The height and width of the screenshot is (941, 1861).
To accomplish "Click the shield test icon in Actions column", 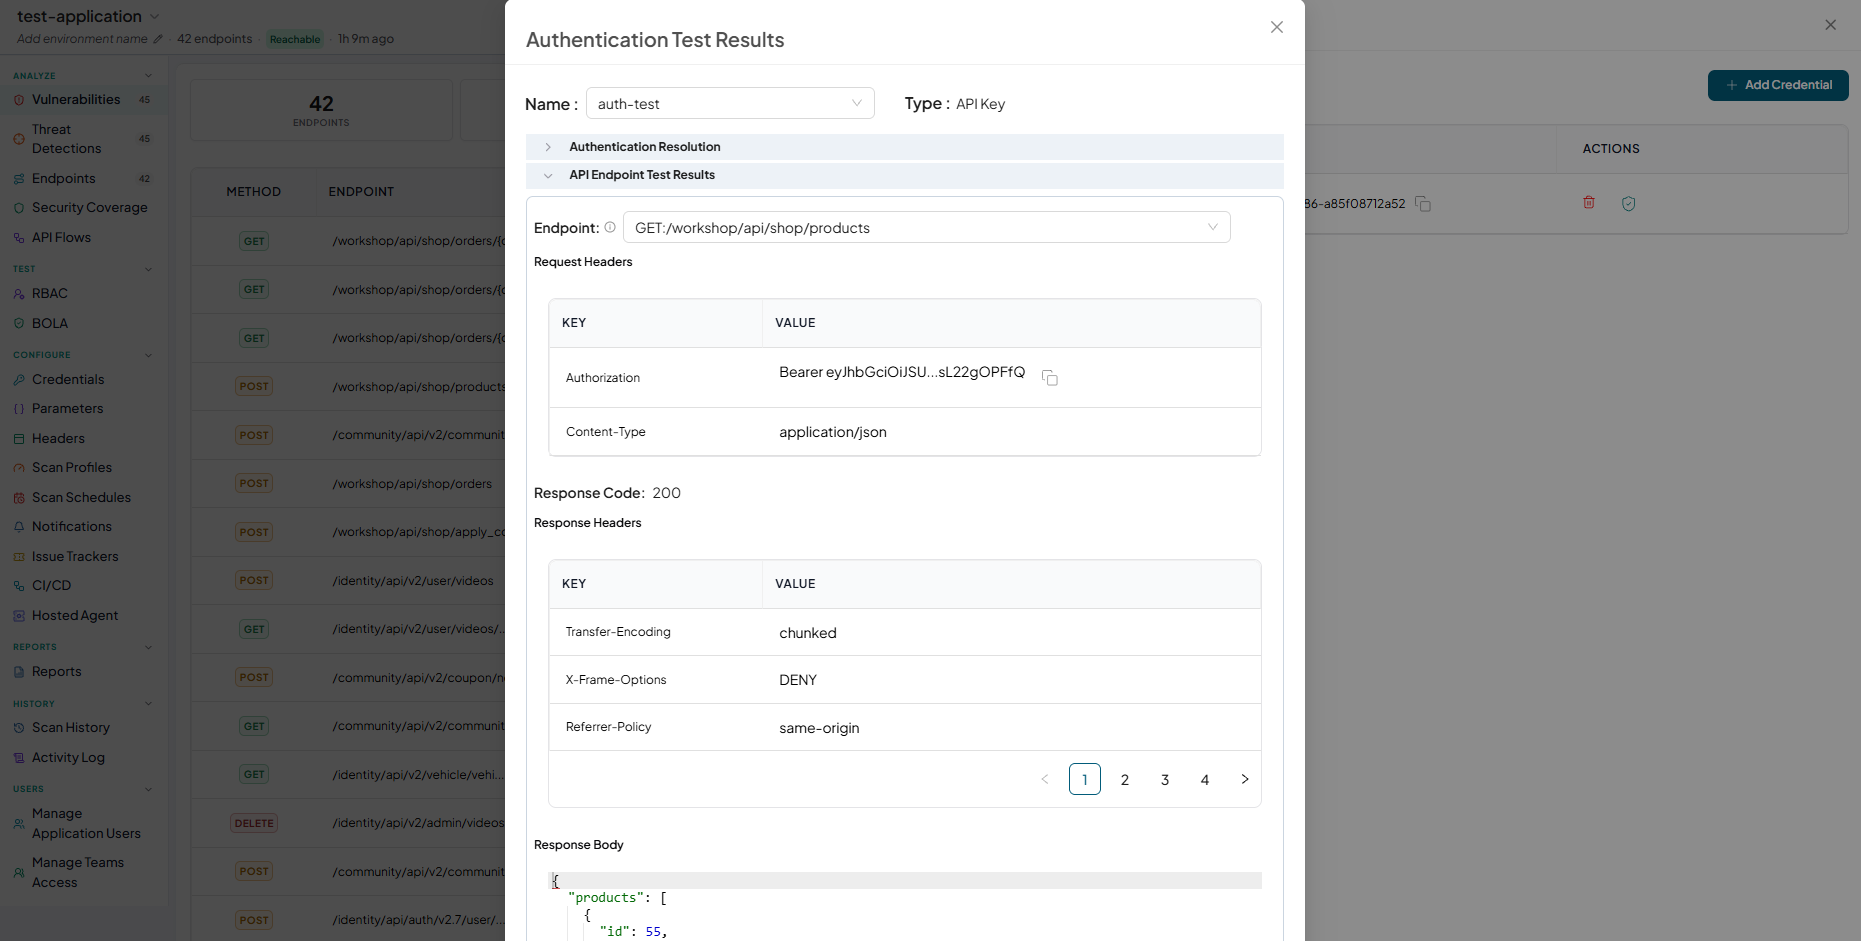I will coord(1628,203).
